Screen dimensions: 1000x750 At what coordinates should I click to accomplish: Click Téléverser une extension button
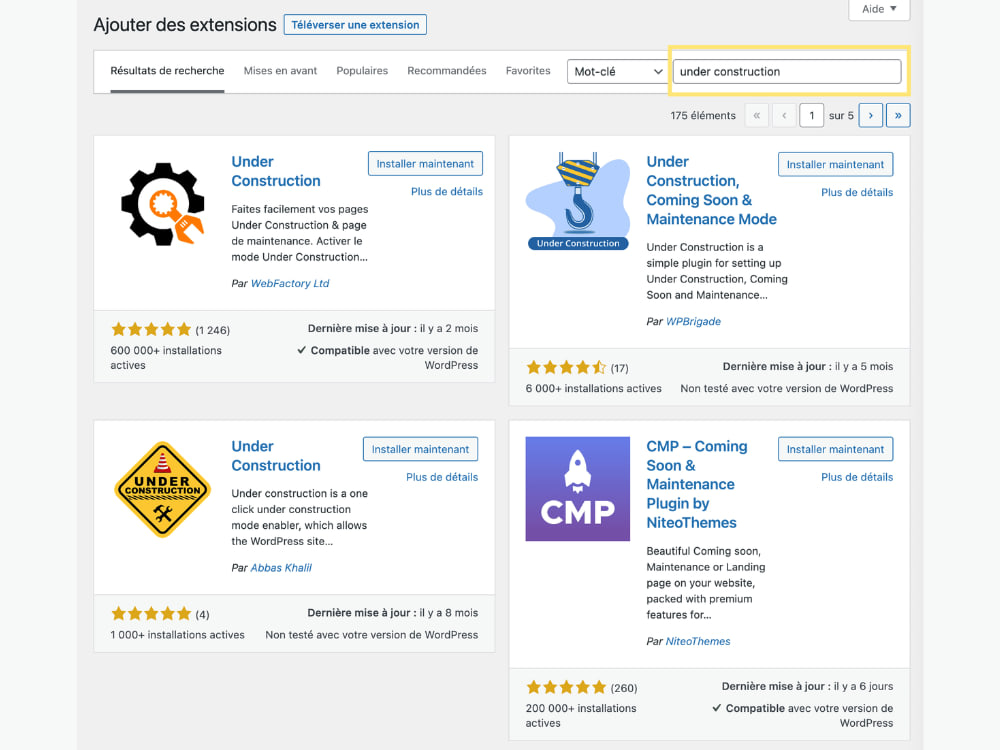(x=355, y=25)
